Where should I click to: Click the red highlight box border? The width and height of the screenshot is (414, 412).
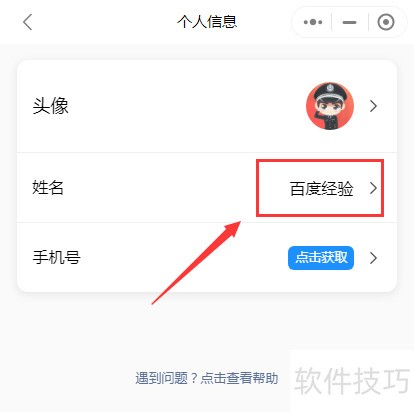click(320, 161)
